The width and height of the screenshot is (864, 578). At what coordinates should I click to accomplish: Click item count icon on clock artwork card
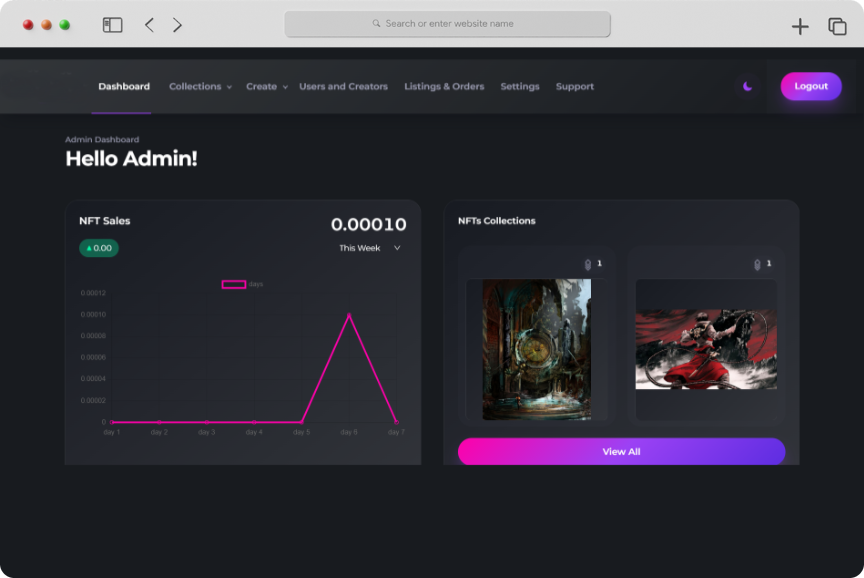(x=588, y=264)
